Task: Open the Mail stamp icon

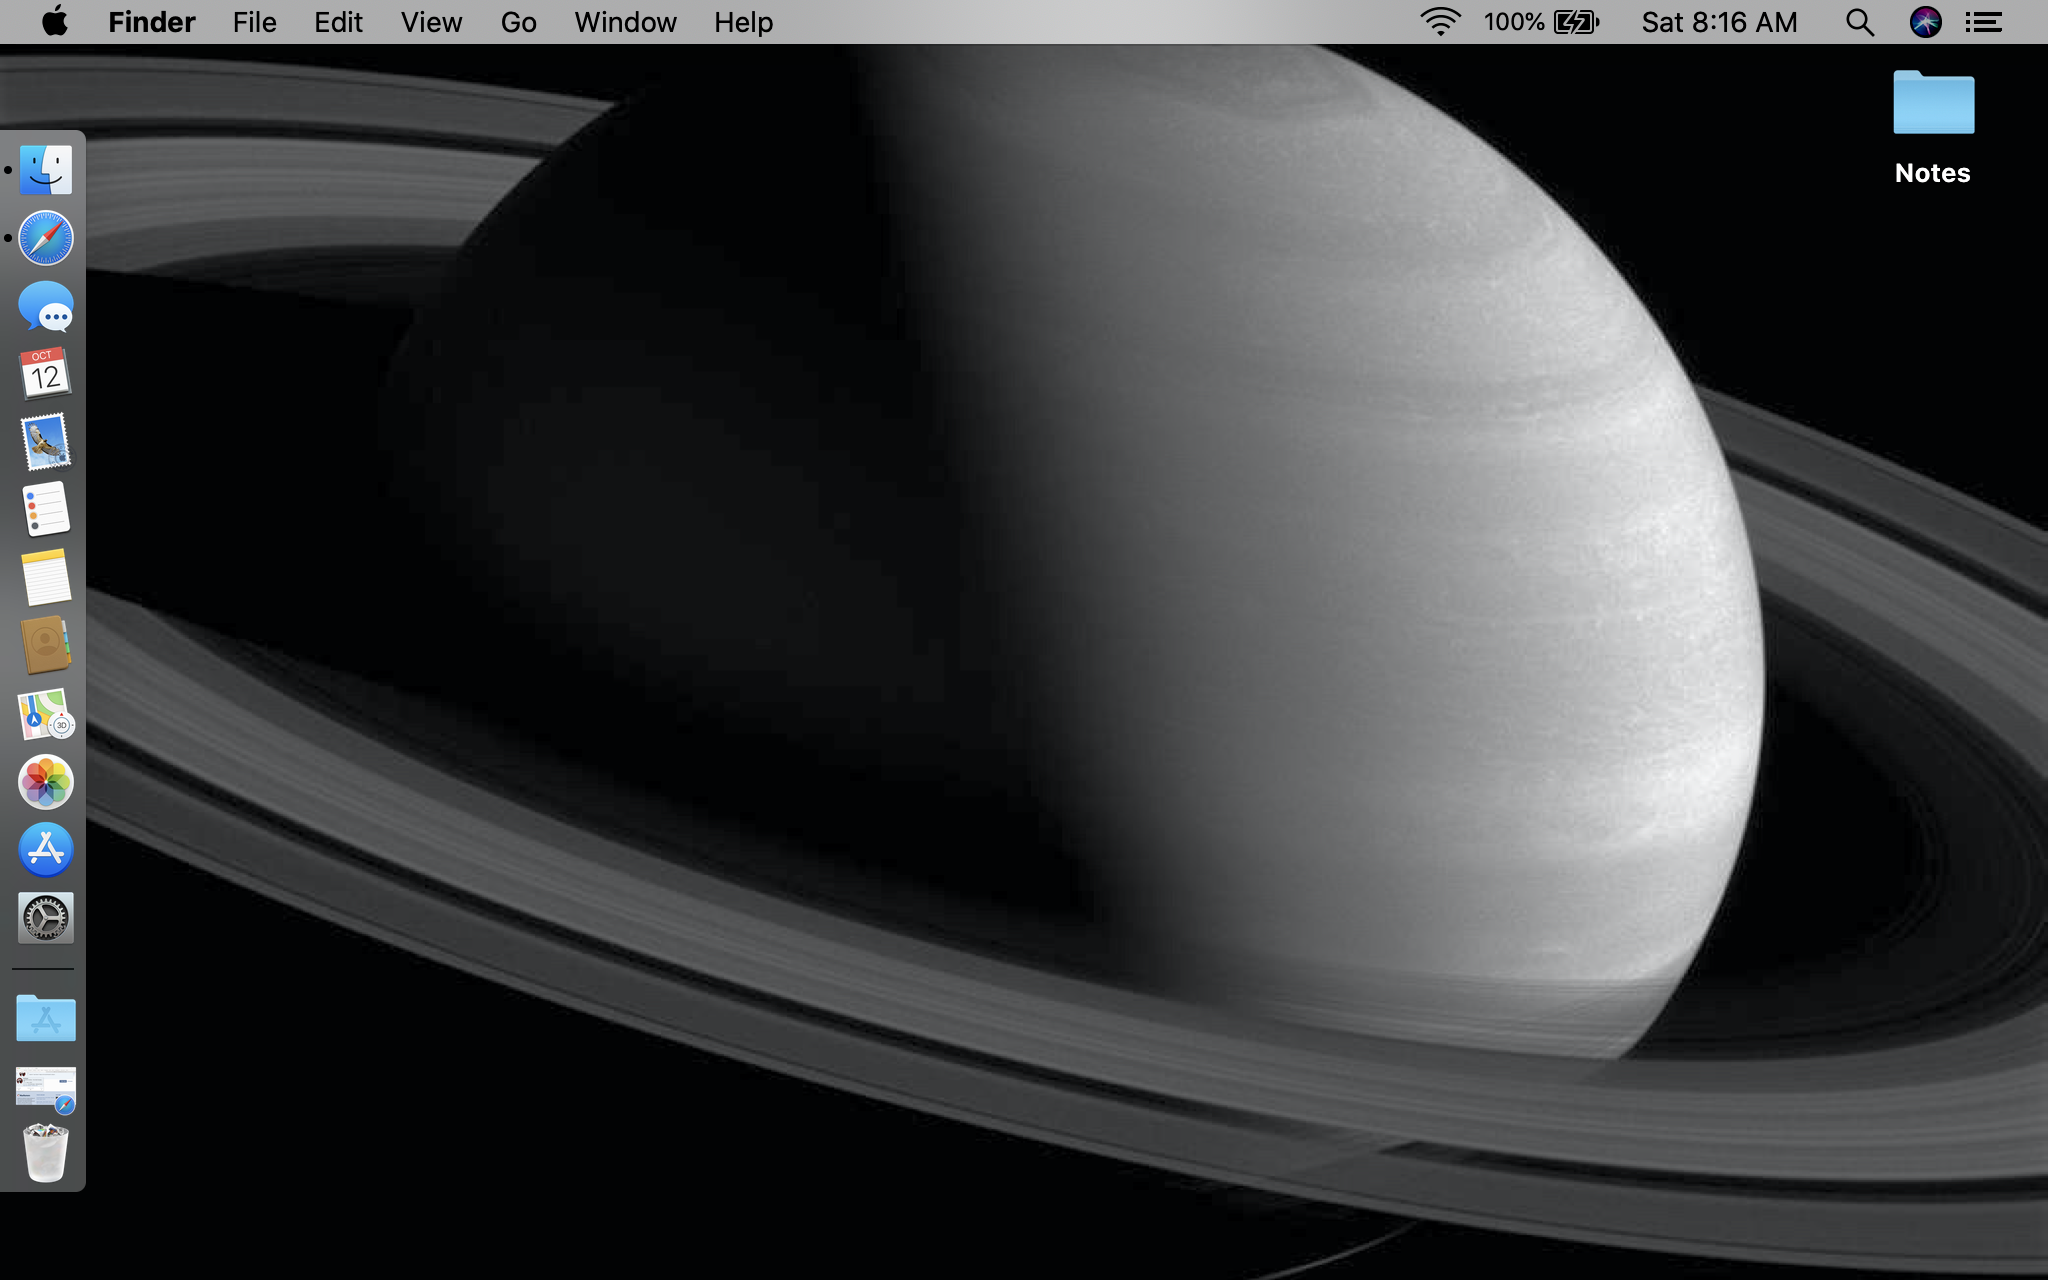Action: [x=46, y=441]
